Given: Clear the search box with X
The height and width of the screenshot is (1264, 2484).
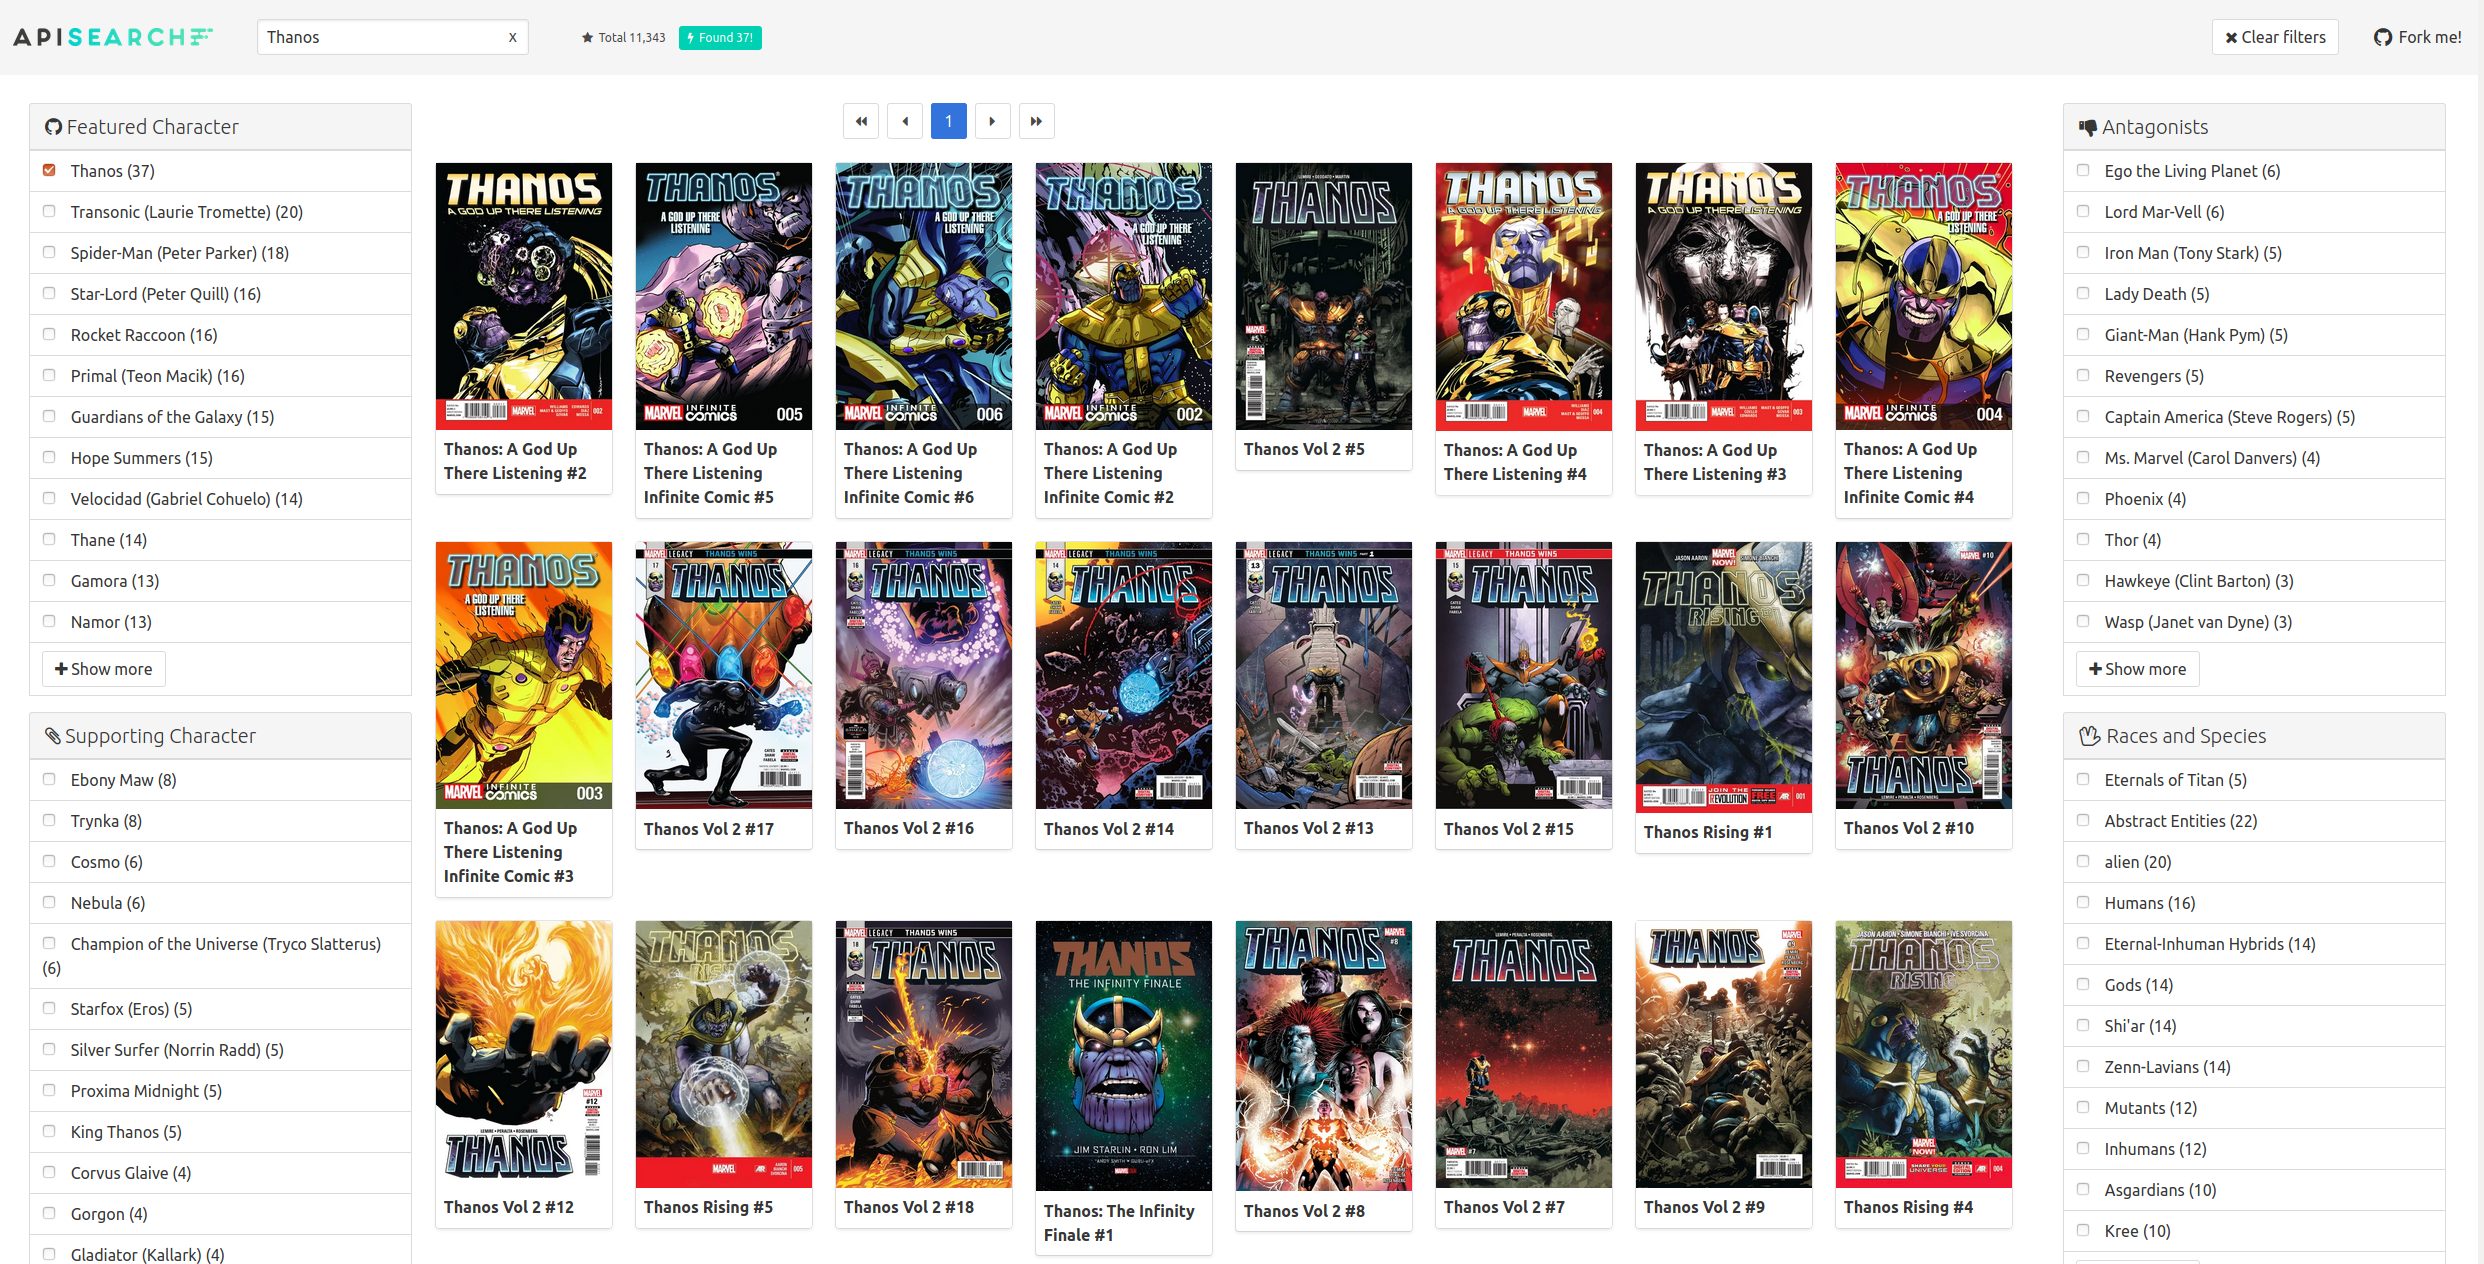Looking at the screenshot, I should 512,38.
